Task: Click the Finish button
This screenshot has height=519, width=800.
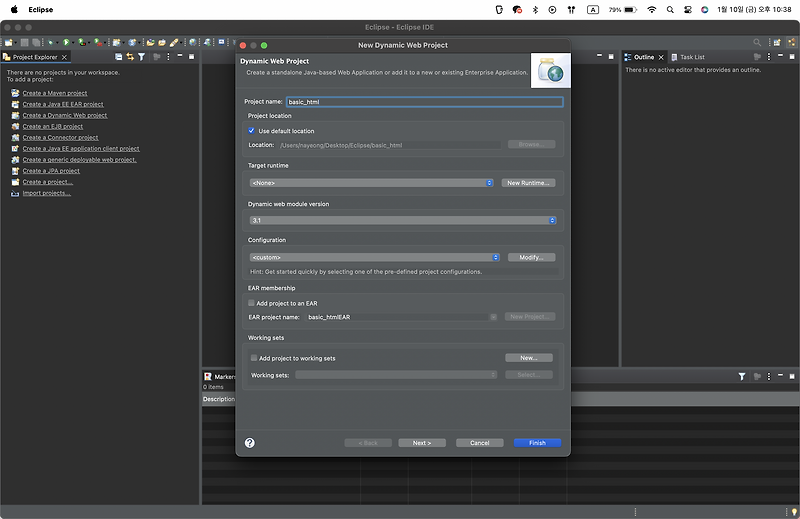Action: coord(537,443)
